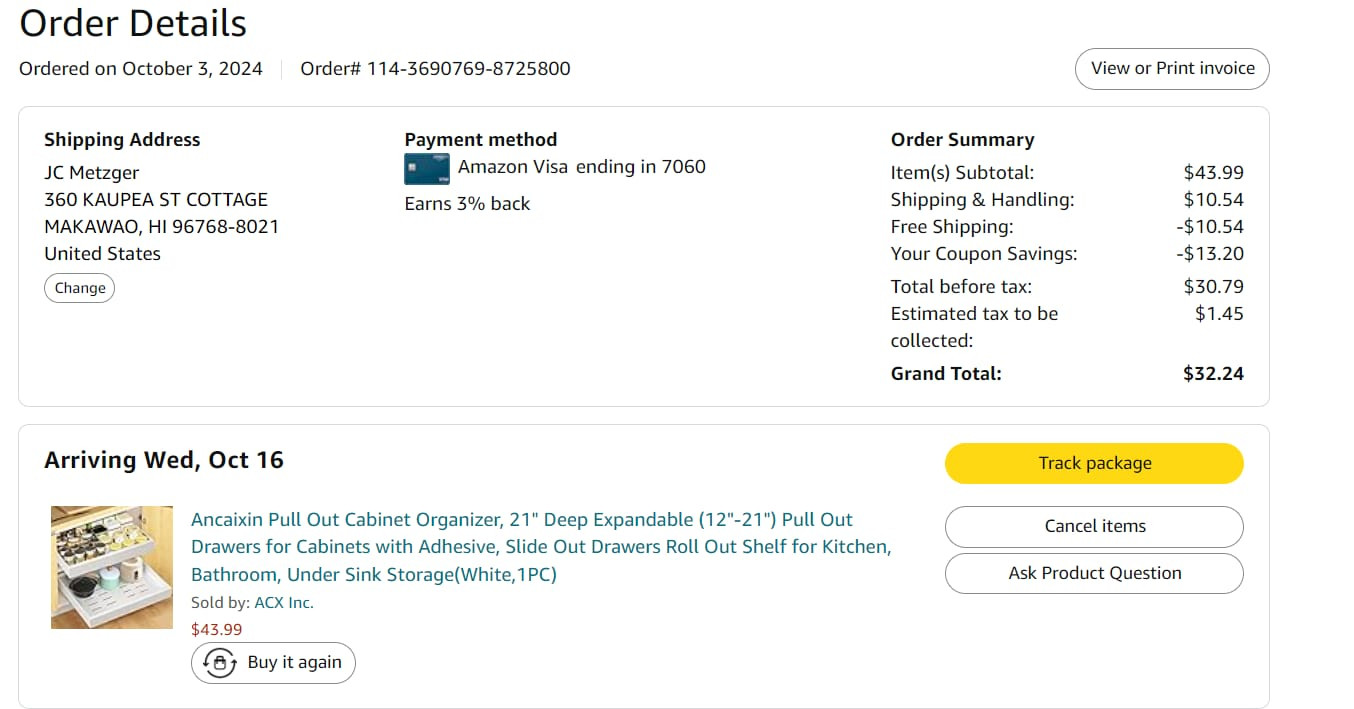Click the Amazon Visa card icon
The width and height of the screenshot is (1354, 709).
point(427,168)
